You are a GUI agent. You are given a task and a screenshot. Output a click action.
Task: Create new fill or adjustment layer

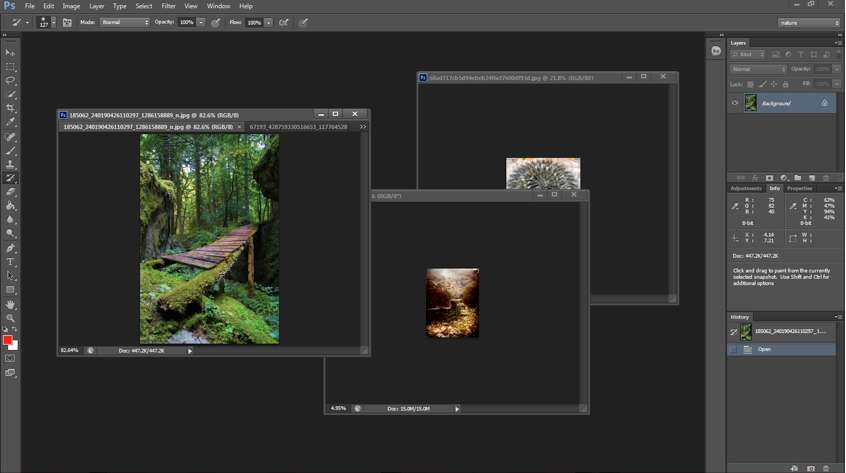tap(783, 177)
